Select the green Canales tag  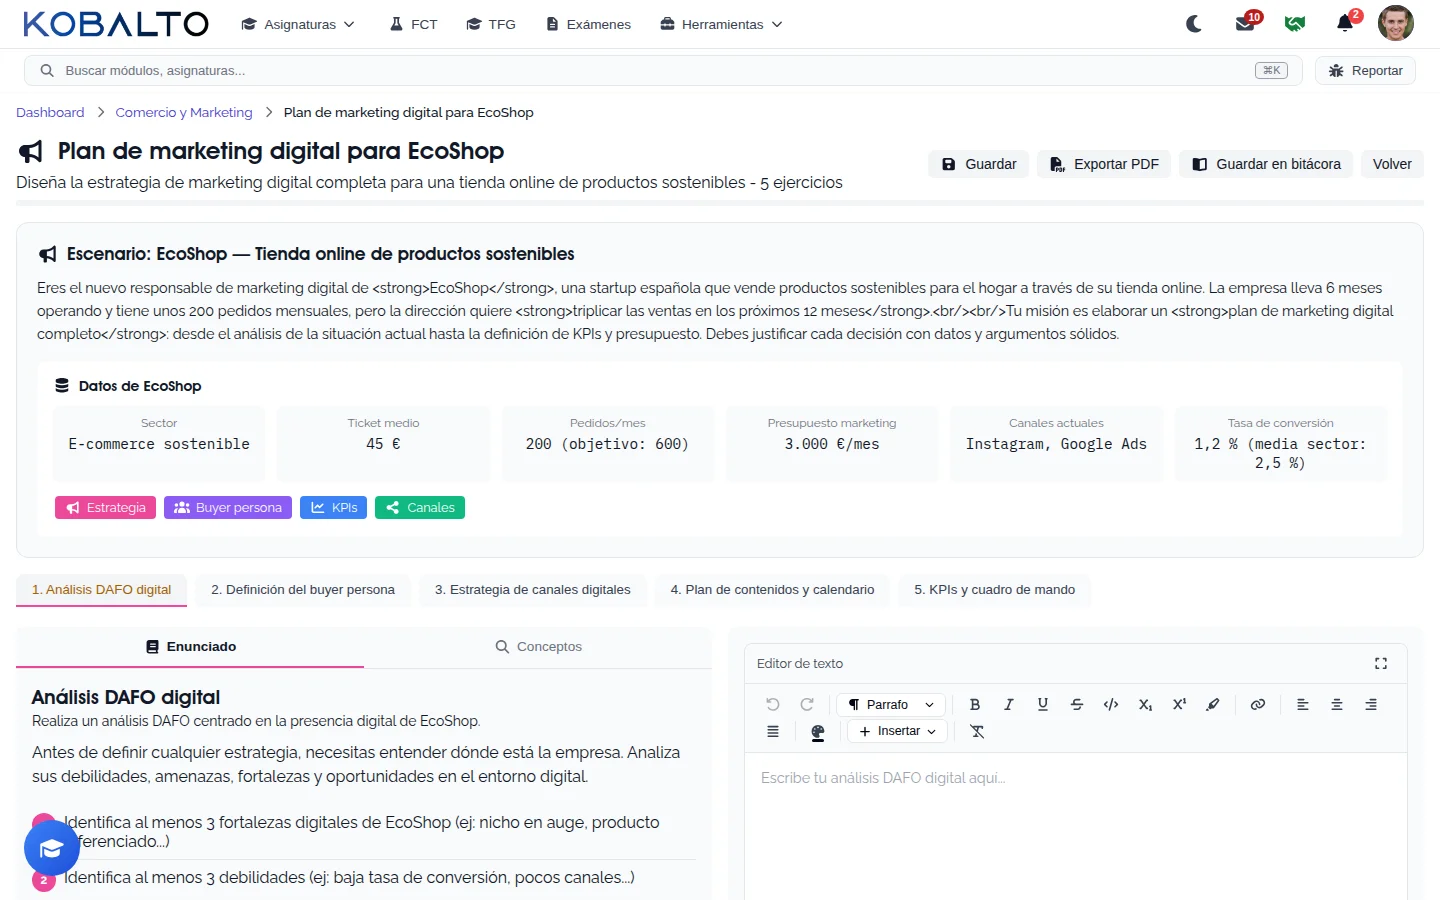tap(420, 508)
